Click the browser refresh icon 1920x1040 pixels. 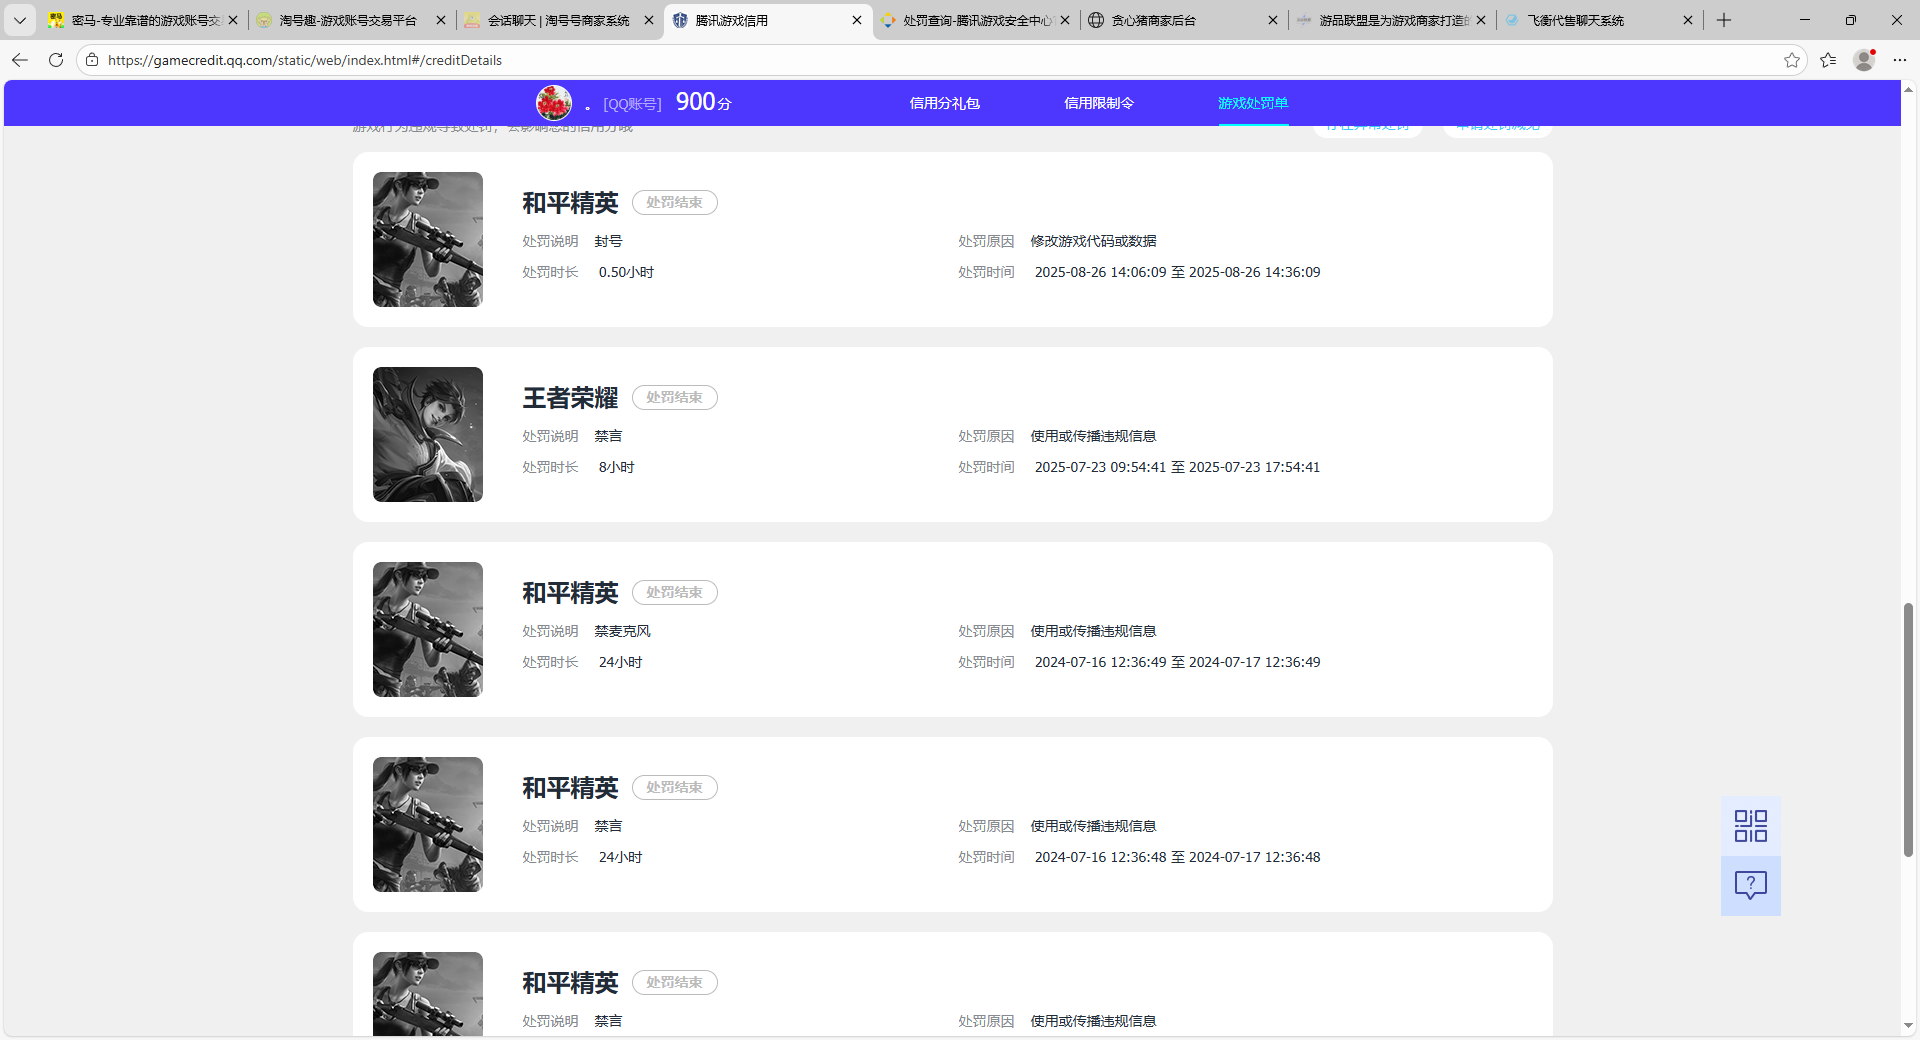[x=56, y=60]
